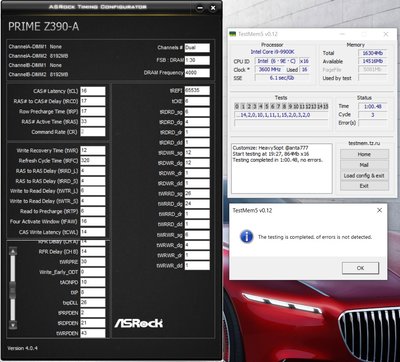Click the TestMem5 title bar icon

point(233,34)
